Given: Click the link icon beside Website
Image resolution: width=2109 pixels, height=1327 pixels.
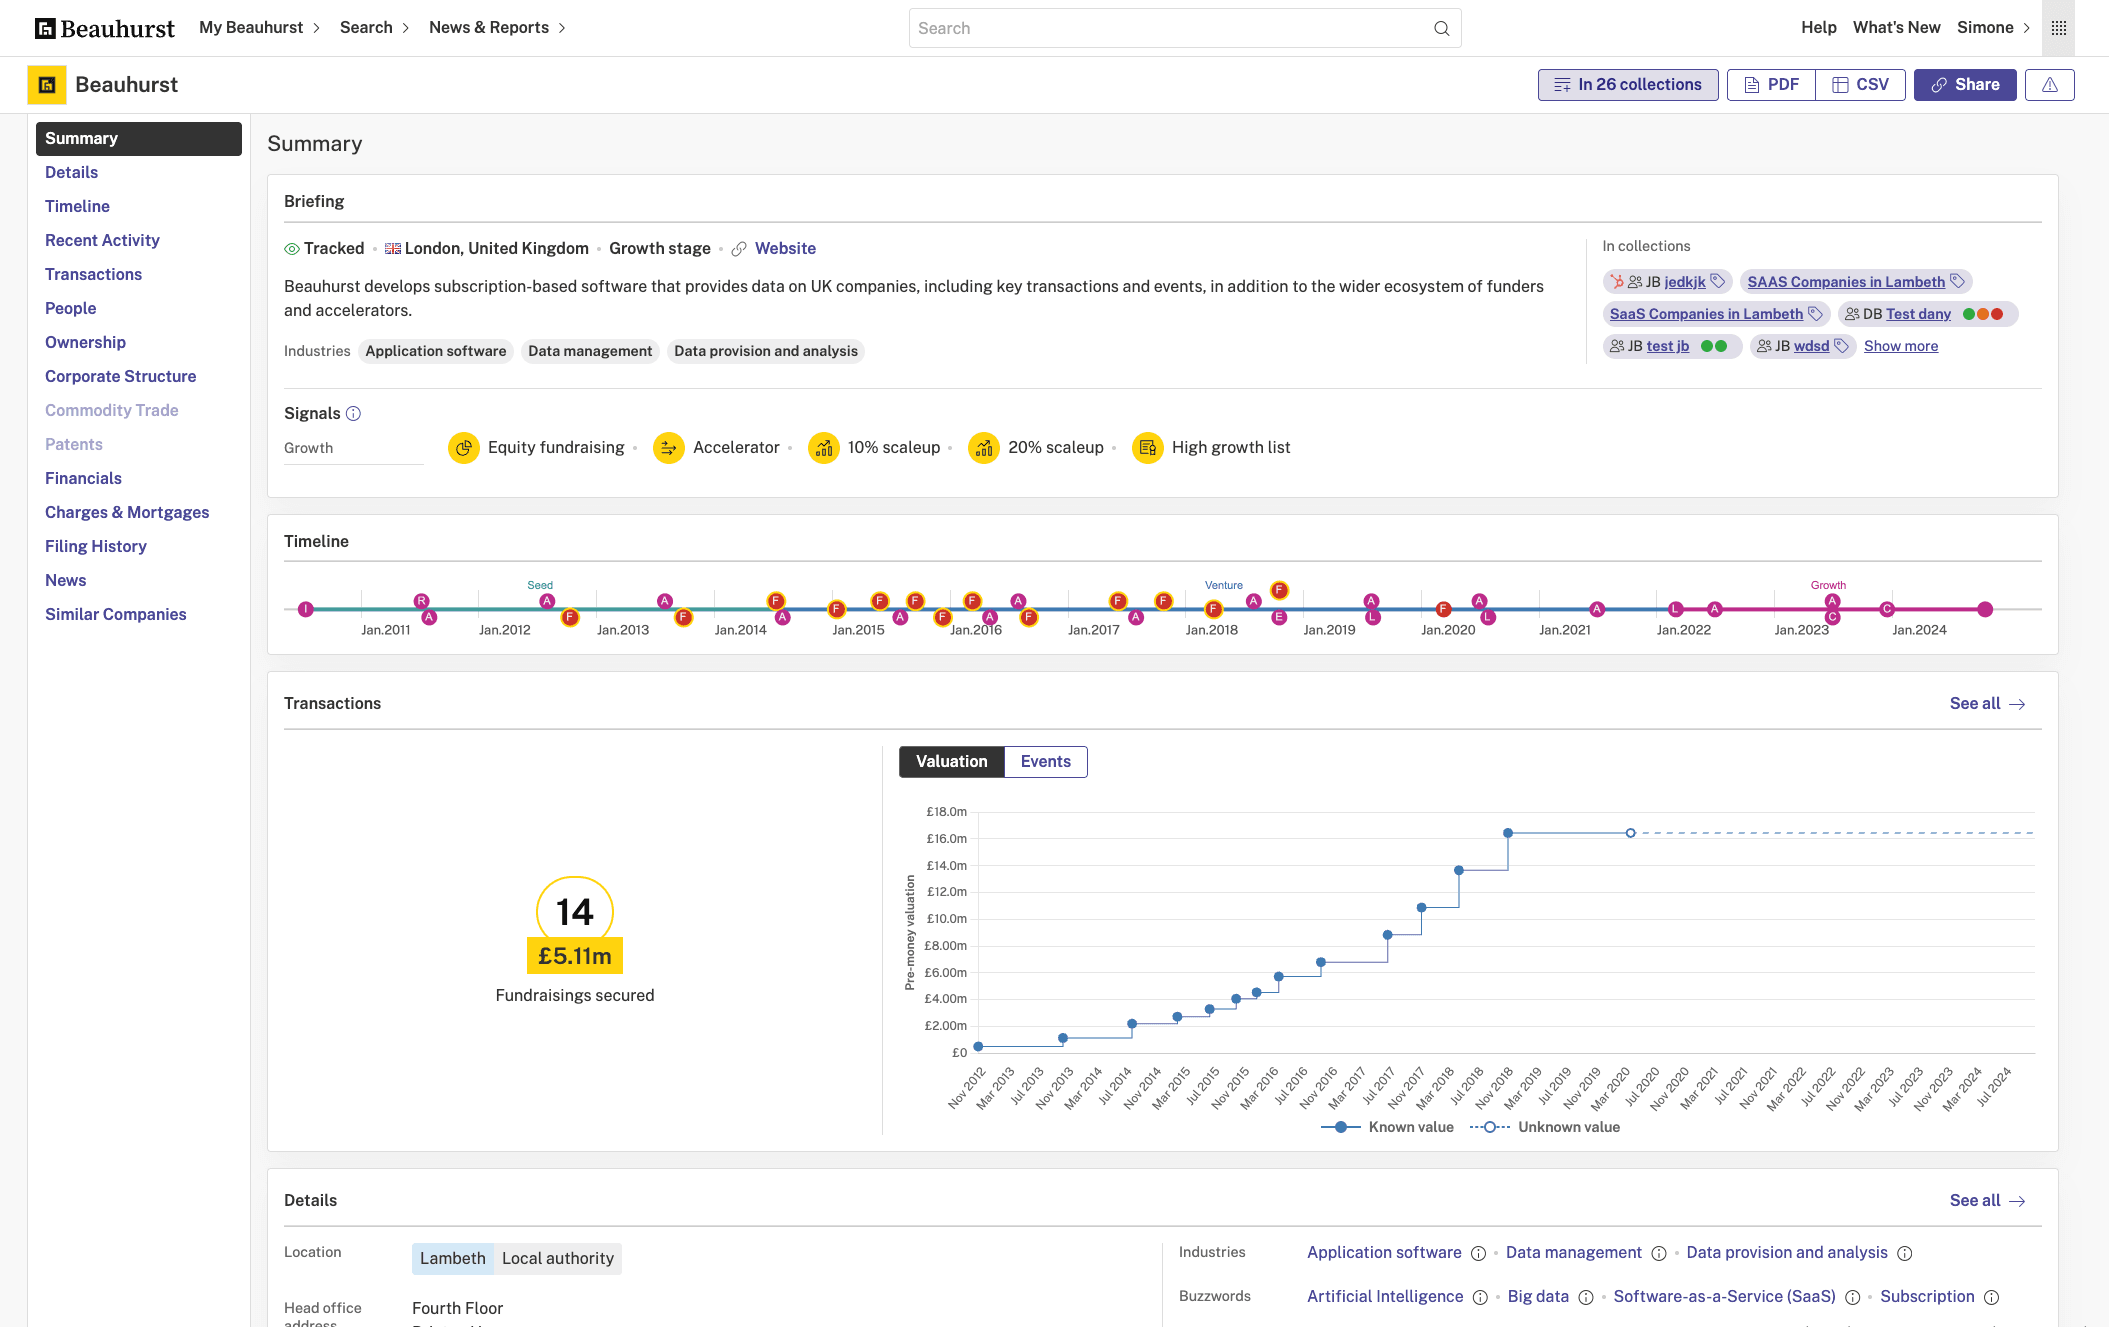Looking at the screenshot, I should point(739,249).
